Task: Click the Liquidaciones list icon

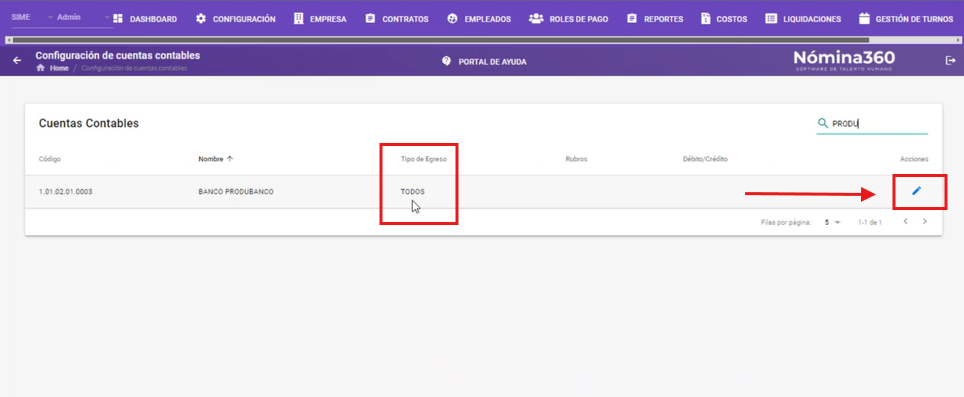Action: [x=771, y=18]
